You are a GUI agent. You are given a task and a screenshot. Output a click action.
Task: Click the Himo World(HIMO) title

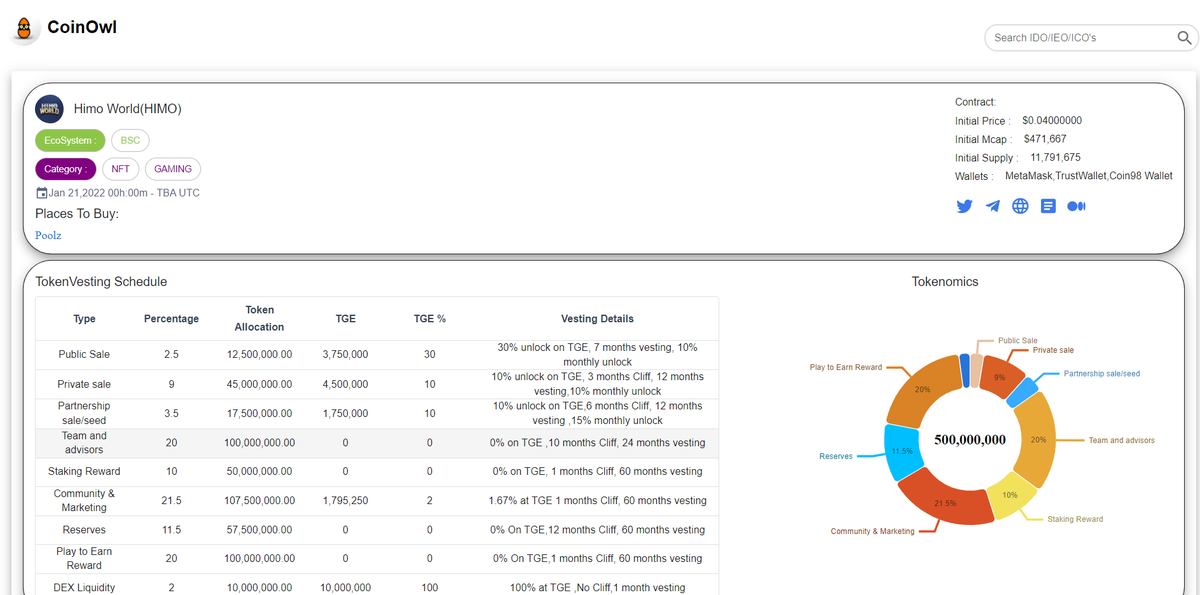(x=128, y=109)
